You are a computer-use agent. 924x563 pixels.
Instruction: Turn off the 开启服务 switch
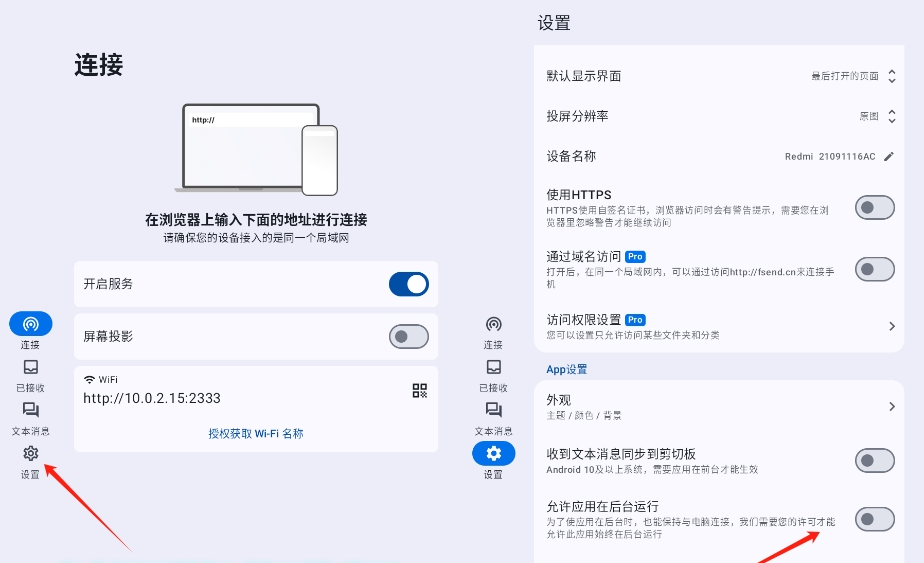click(x=409, y=284)
